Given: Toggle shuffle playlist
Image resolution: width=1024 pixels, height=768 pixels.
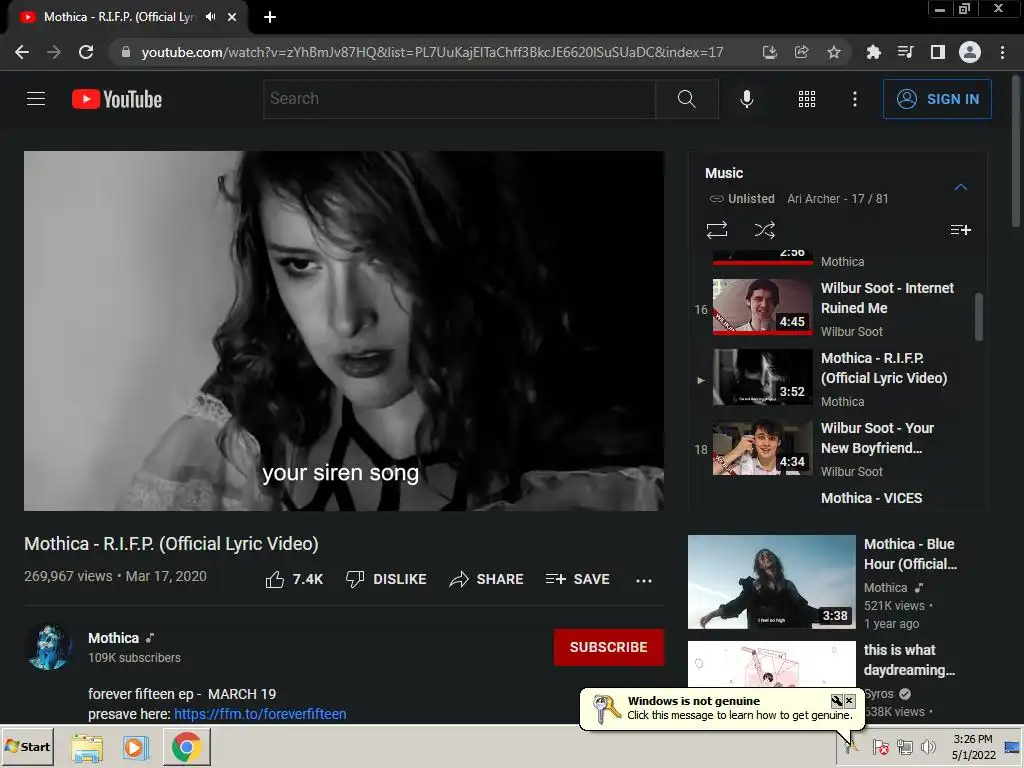Looking at the screenshot, I should (x=765, y=230).
